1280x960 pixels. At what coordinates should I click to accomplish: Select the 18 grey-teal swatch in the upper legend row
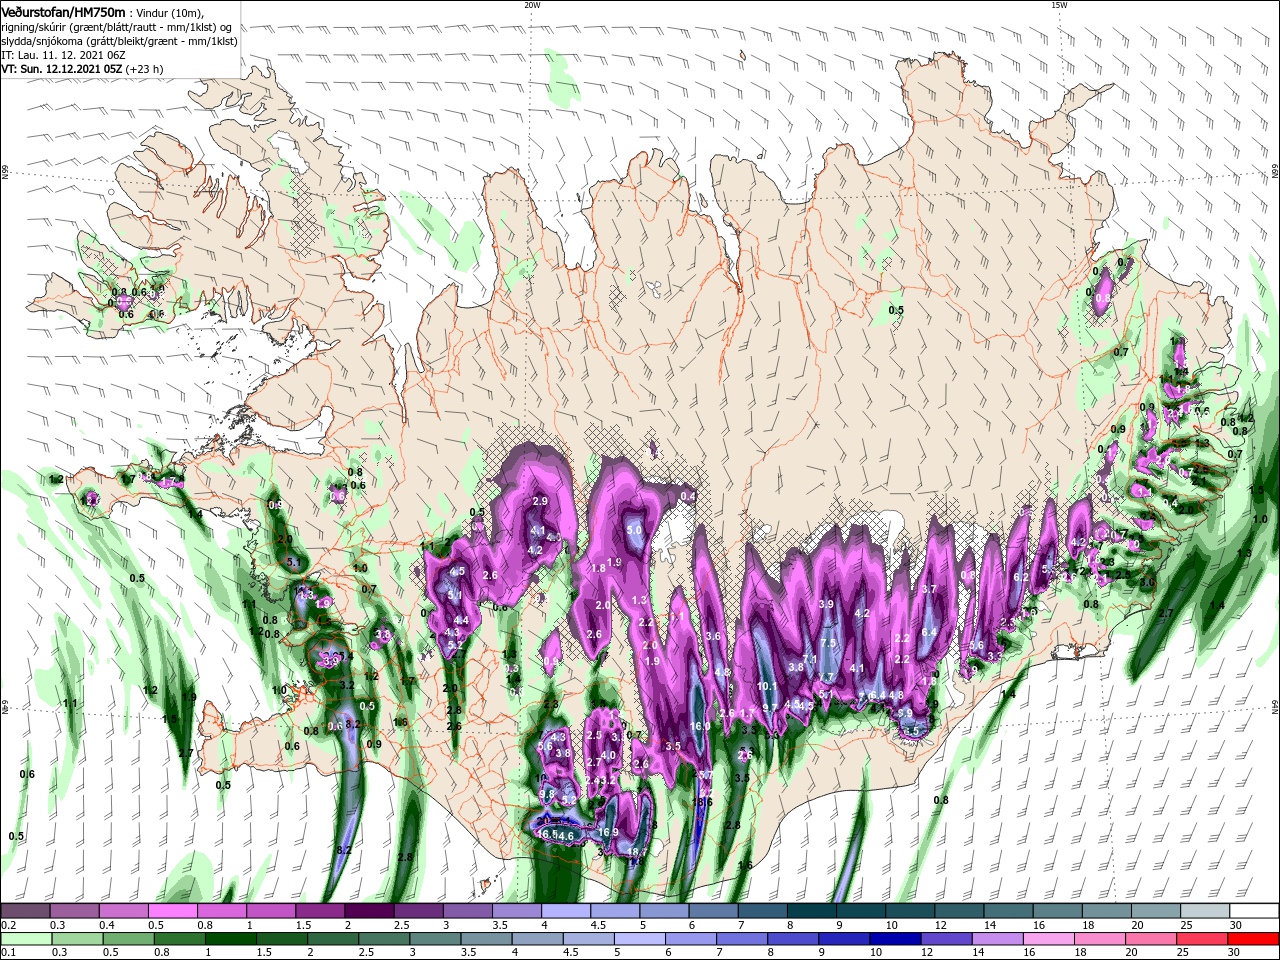(x=1107, y=911)
